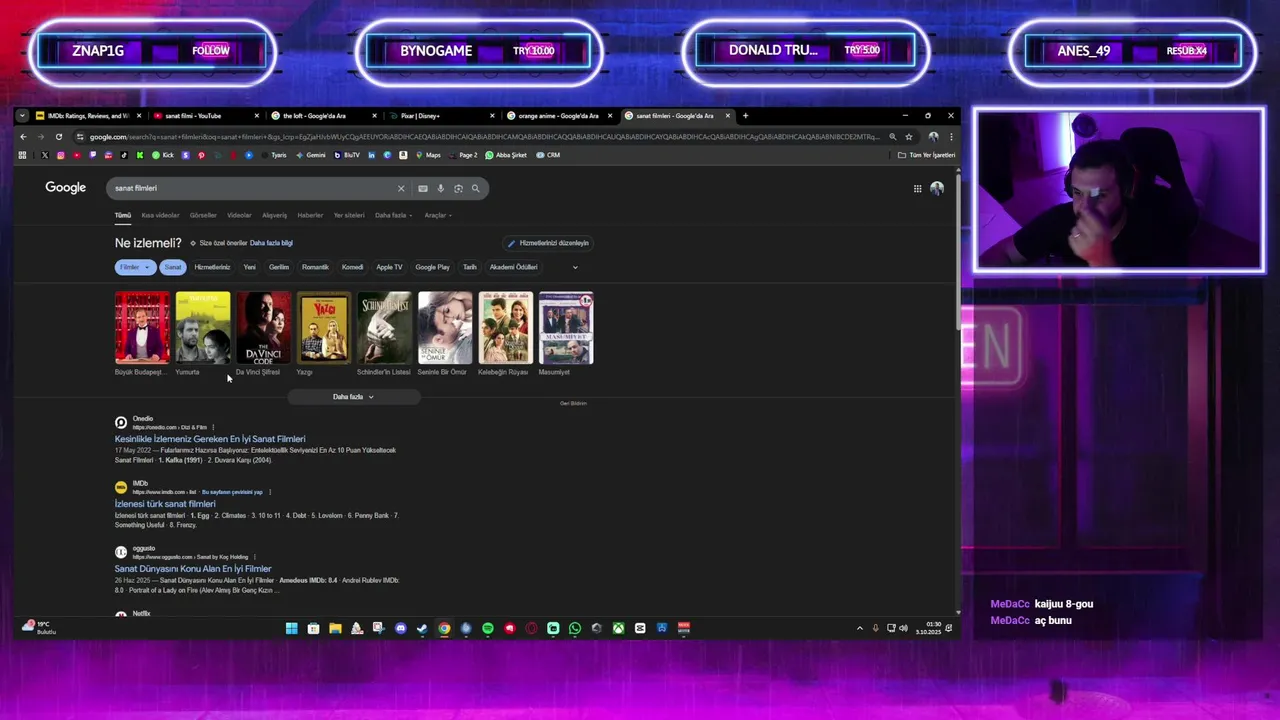Open the Chrome three-dot menu
Screen dimensions: 1280x720
click(951, 137)
